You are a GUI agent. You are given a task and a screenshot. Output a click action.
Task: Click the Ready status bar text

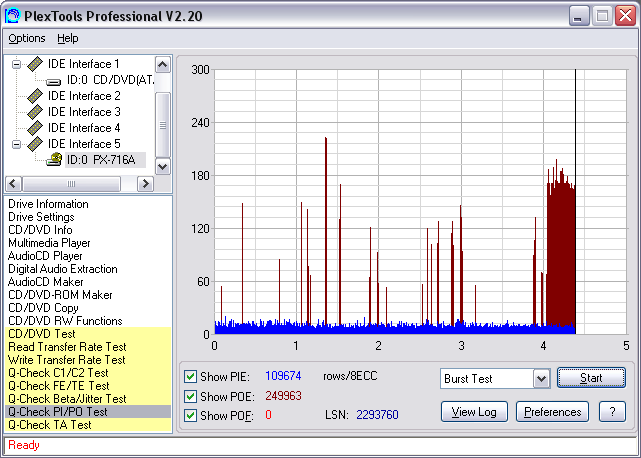click(24, 445)
